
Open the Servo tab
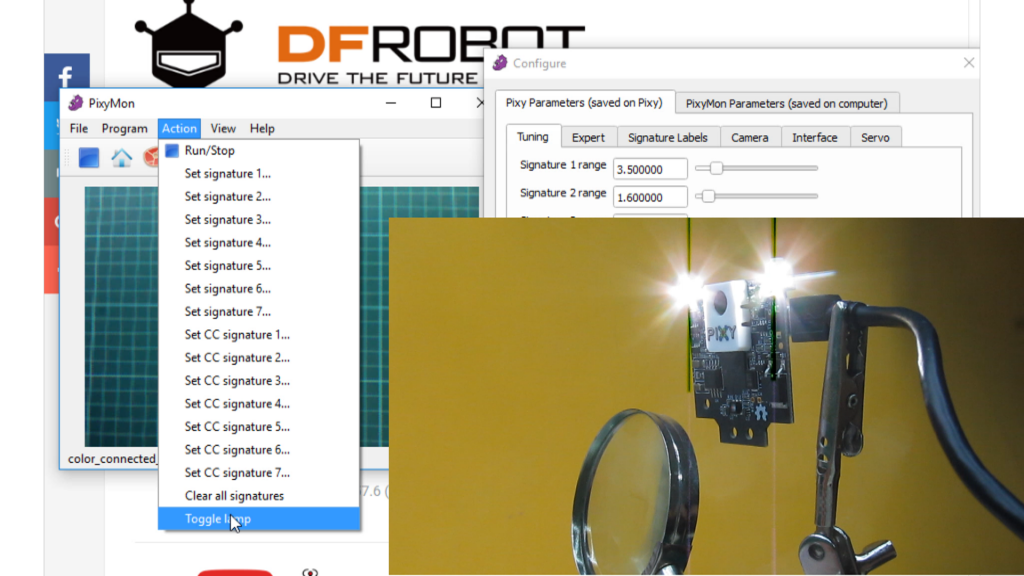(x=875, y=137)
